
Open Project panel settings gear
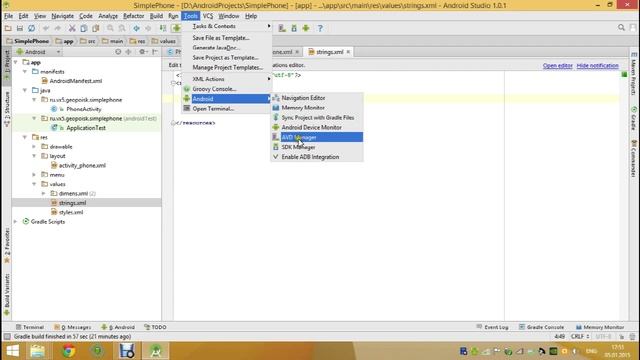(x=142, y=52)
